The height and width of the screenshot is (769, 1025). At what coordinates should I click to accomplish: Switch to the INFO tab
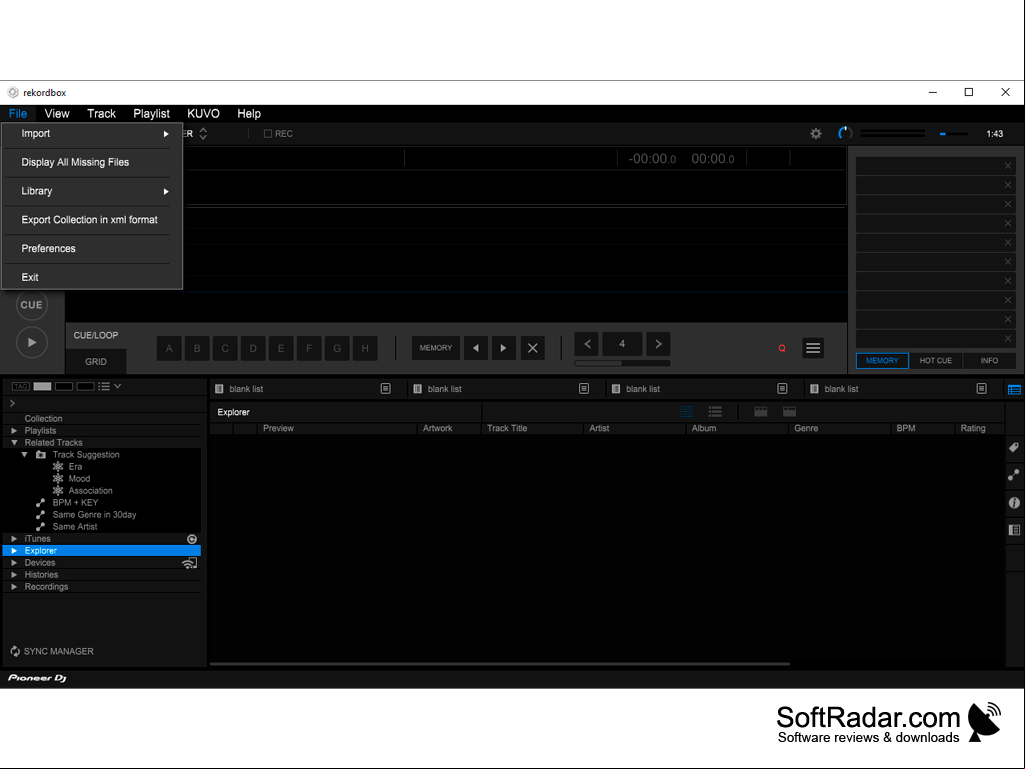pos(989,360)
